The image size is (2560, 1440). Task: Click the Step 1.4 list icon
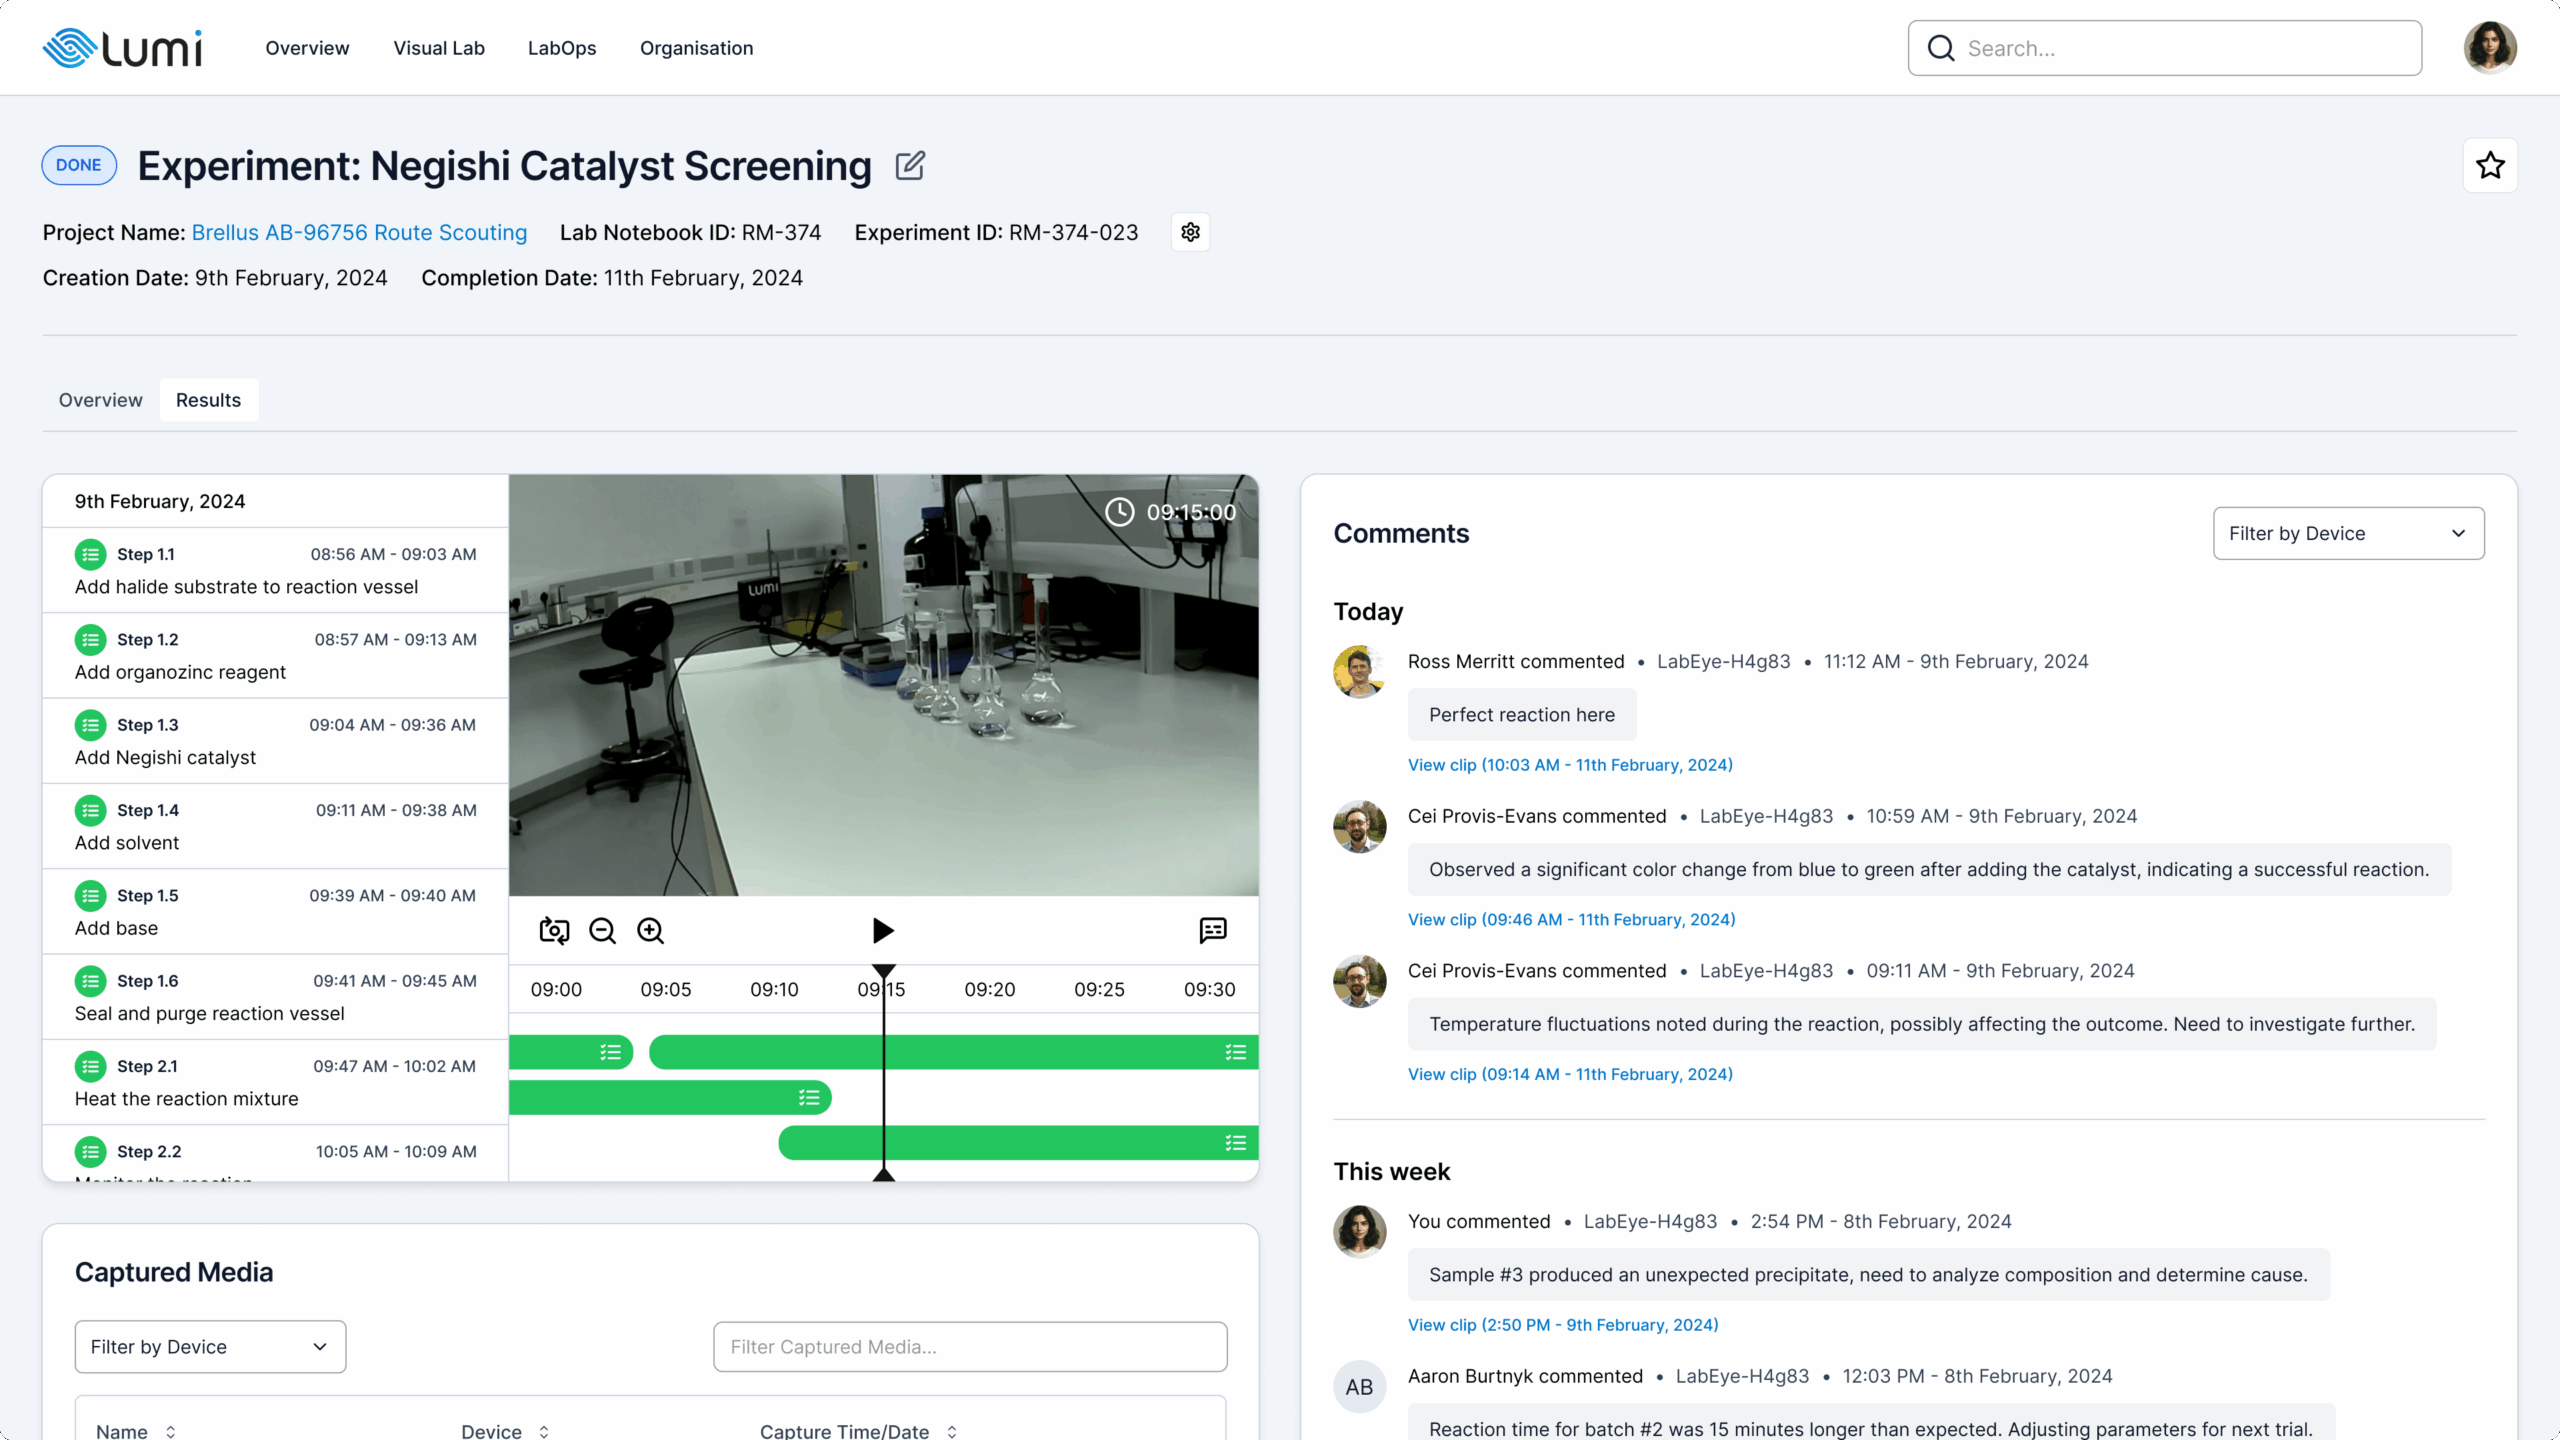91,810
